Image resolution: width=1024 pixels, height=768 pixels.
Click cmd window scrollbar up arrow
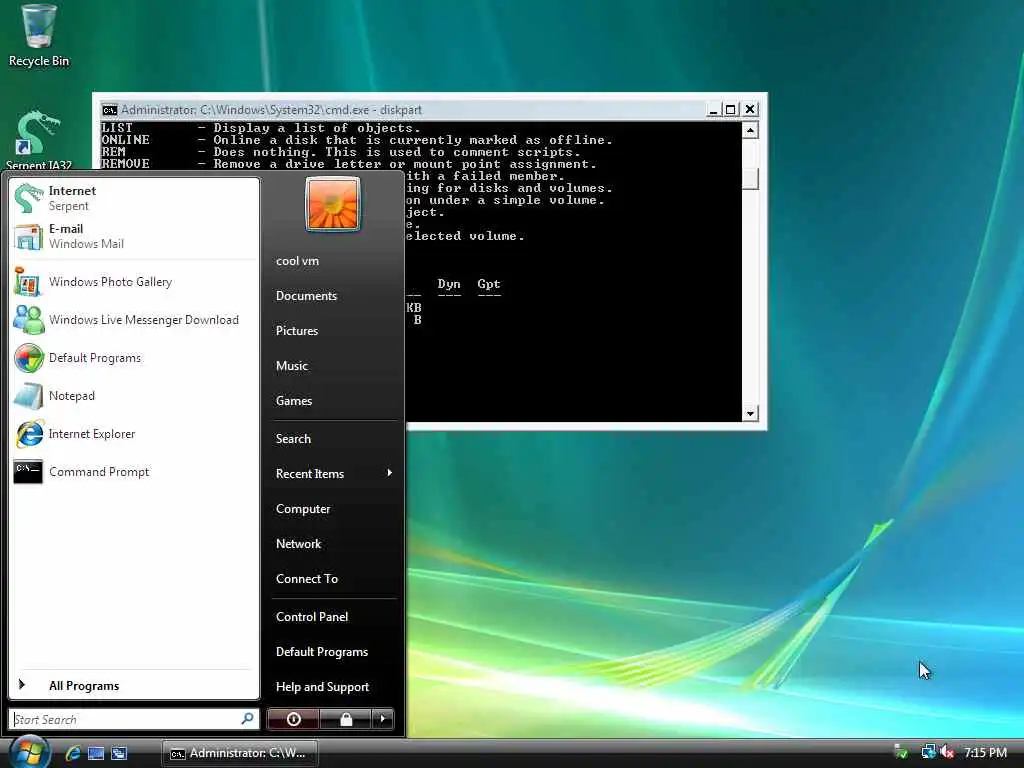point(750,131)
